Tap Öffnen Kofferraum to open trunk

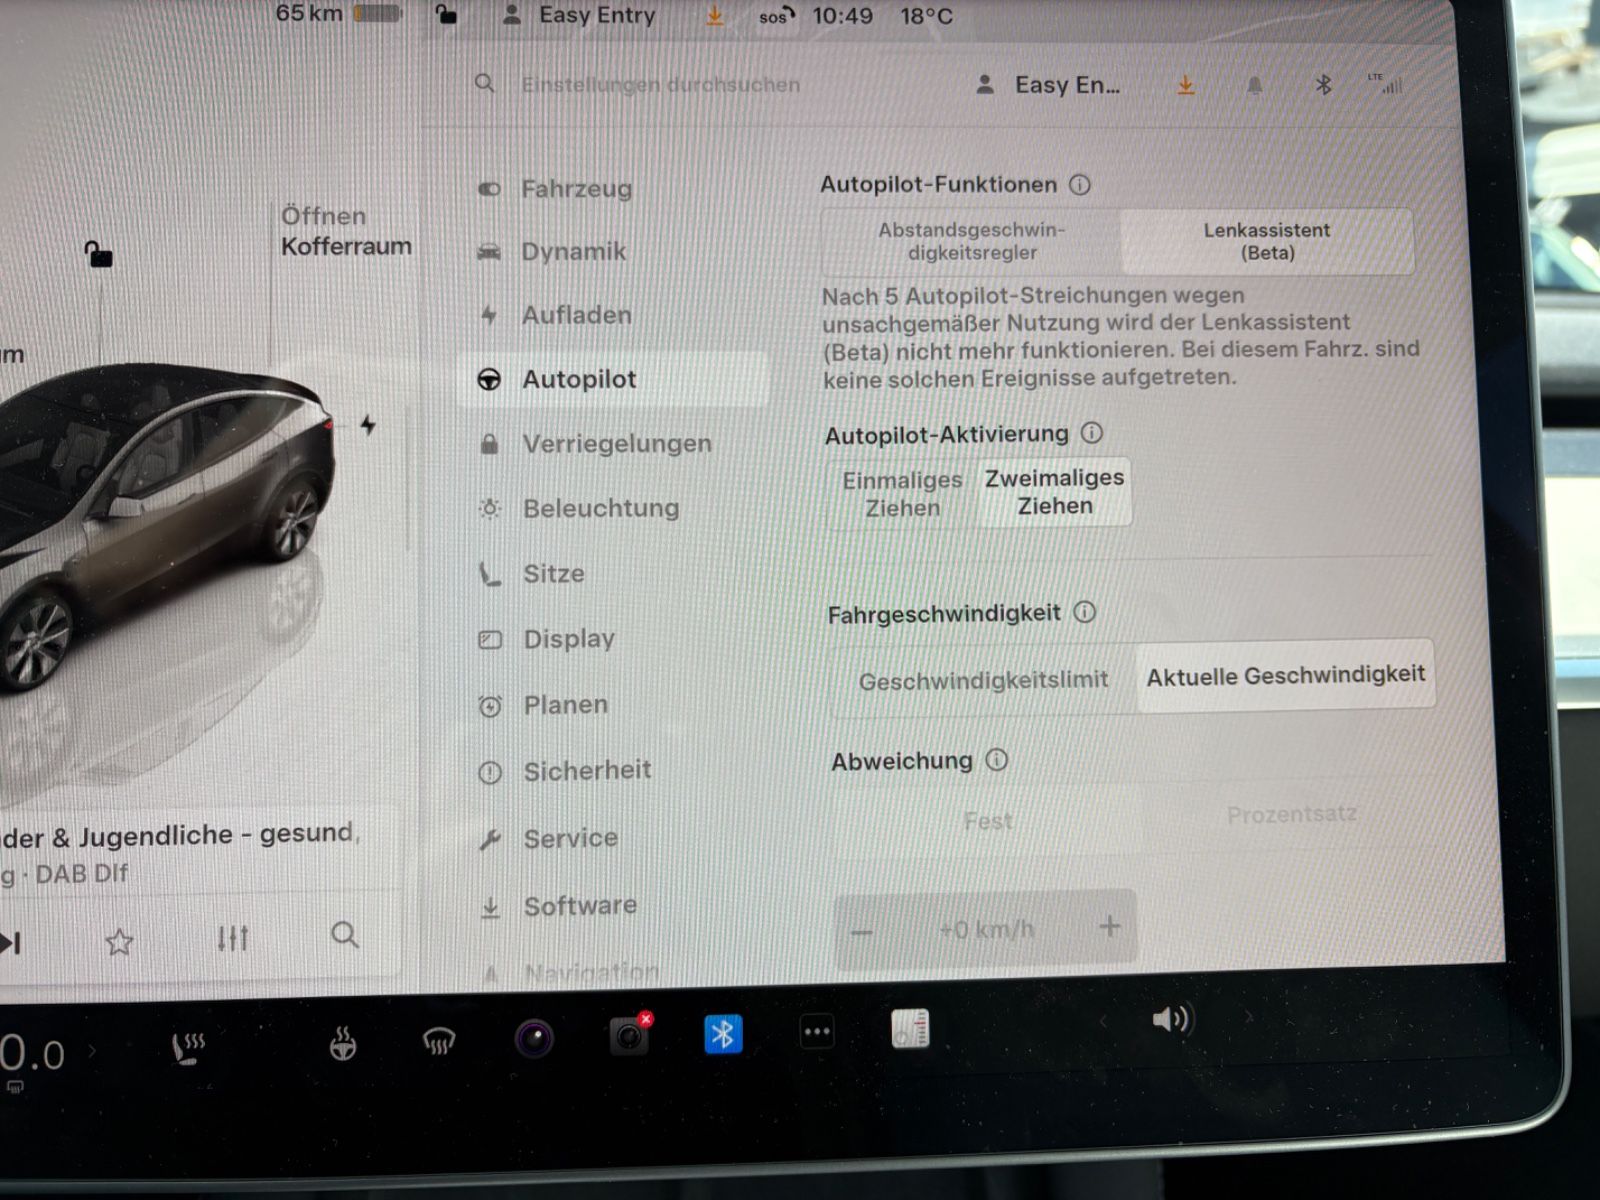(345, 231)
